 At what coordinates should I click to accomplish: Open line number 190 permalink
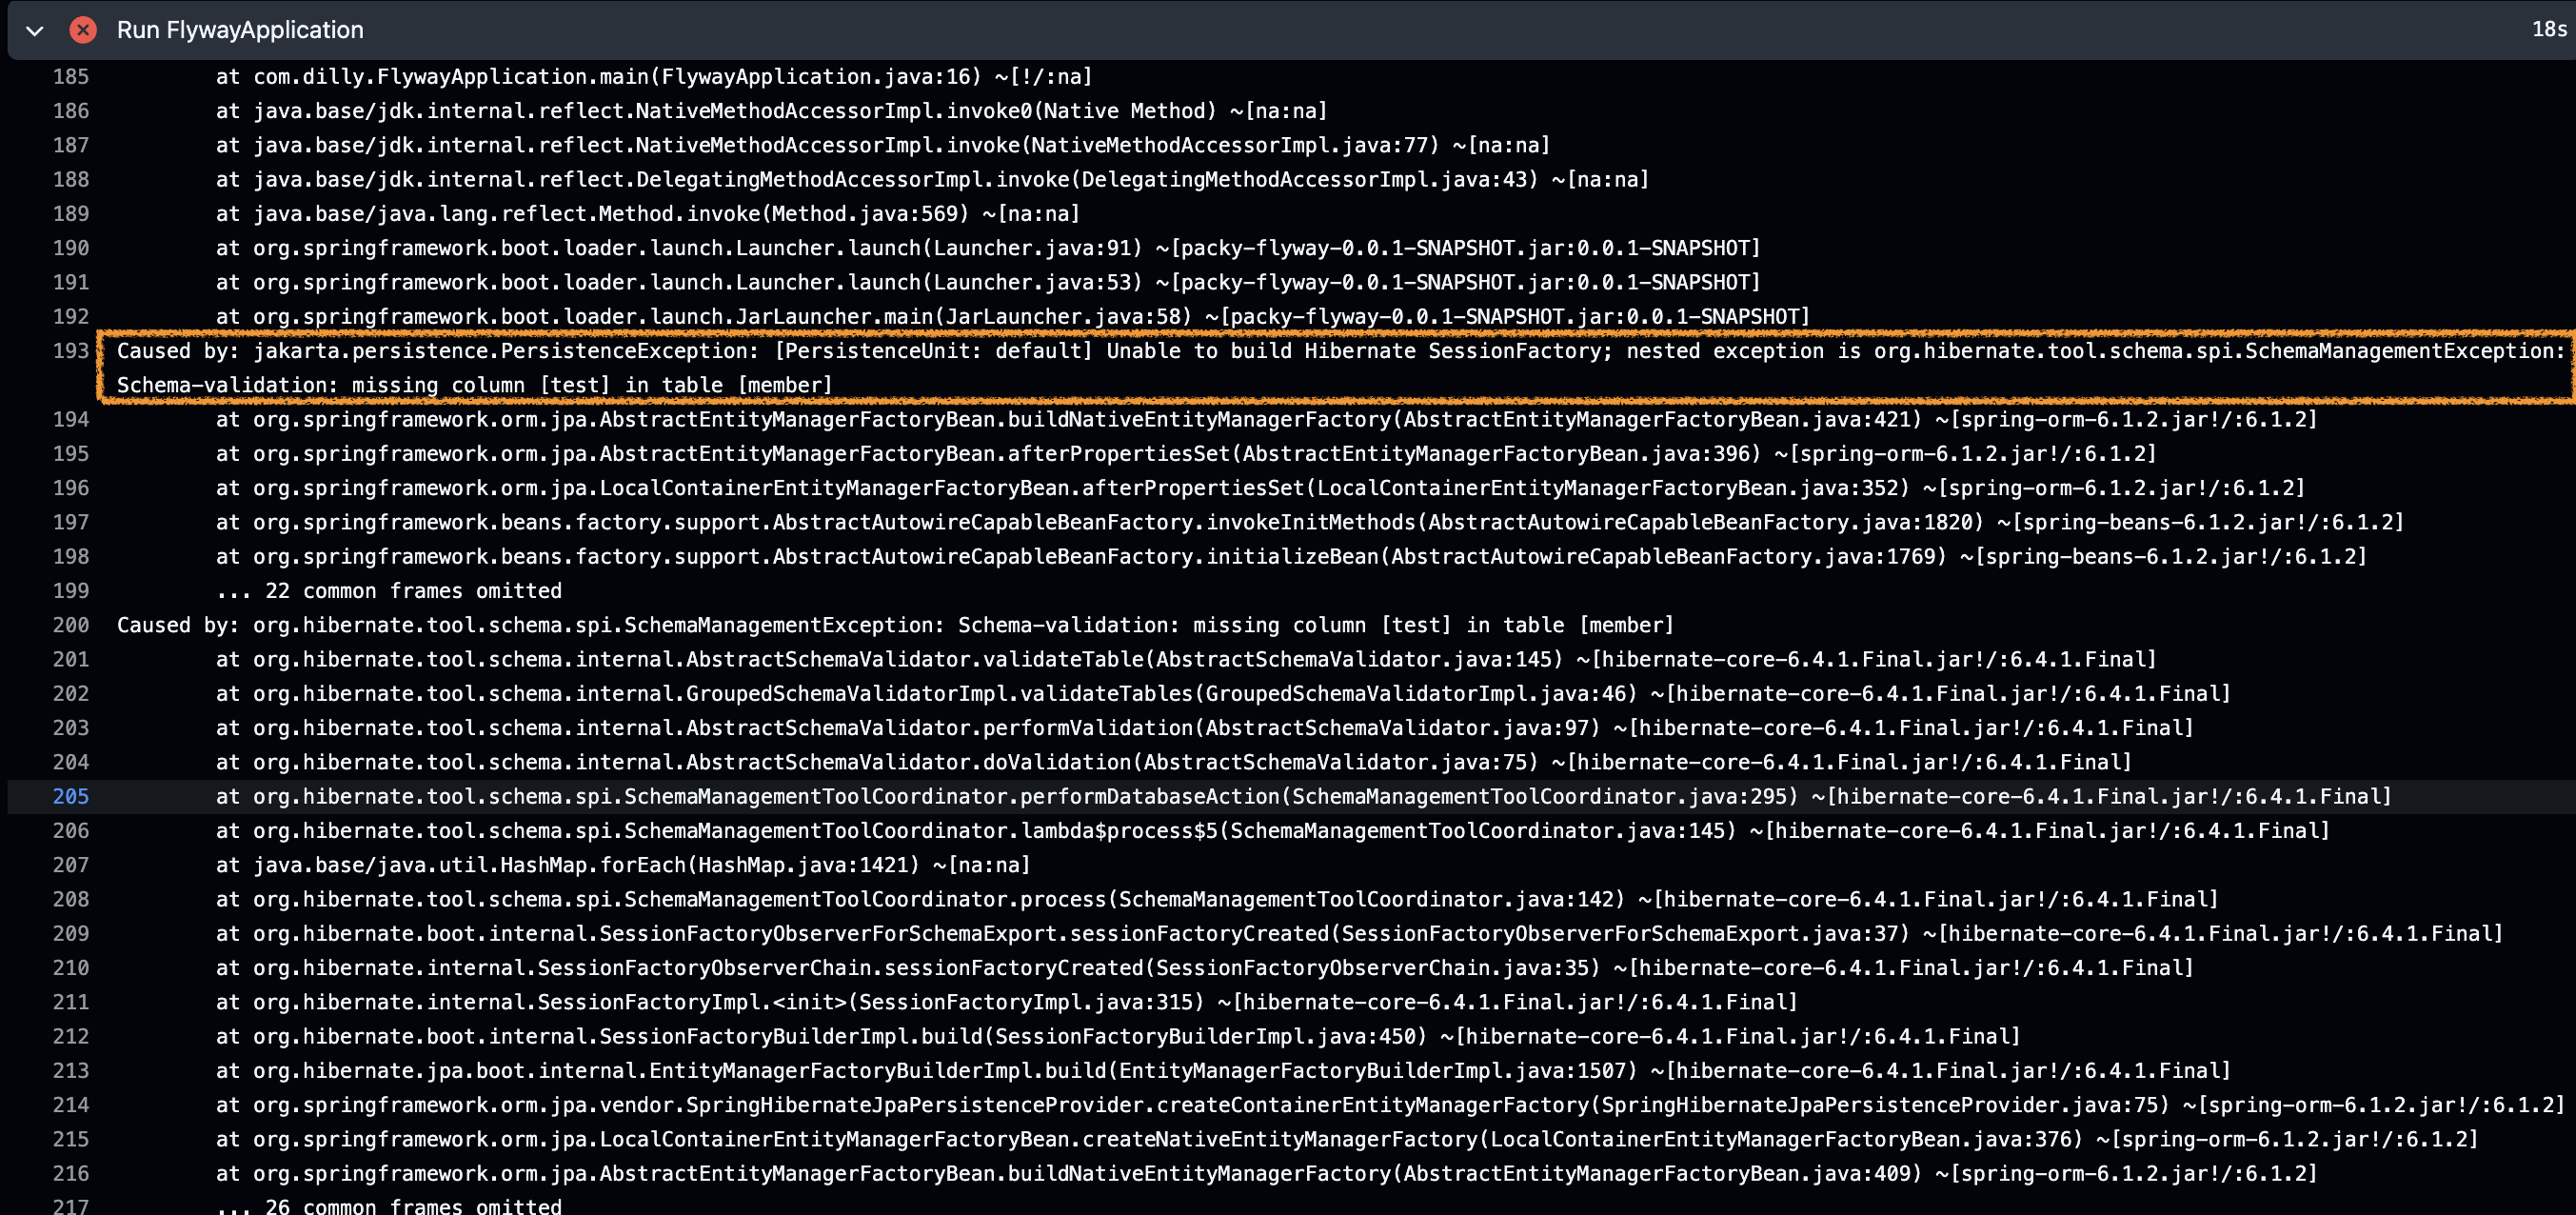click(71, 248)
